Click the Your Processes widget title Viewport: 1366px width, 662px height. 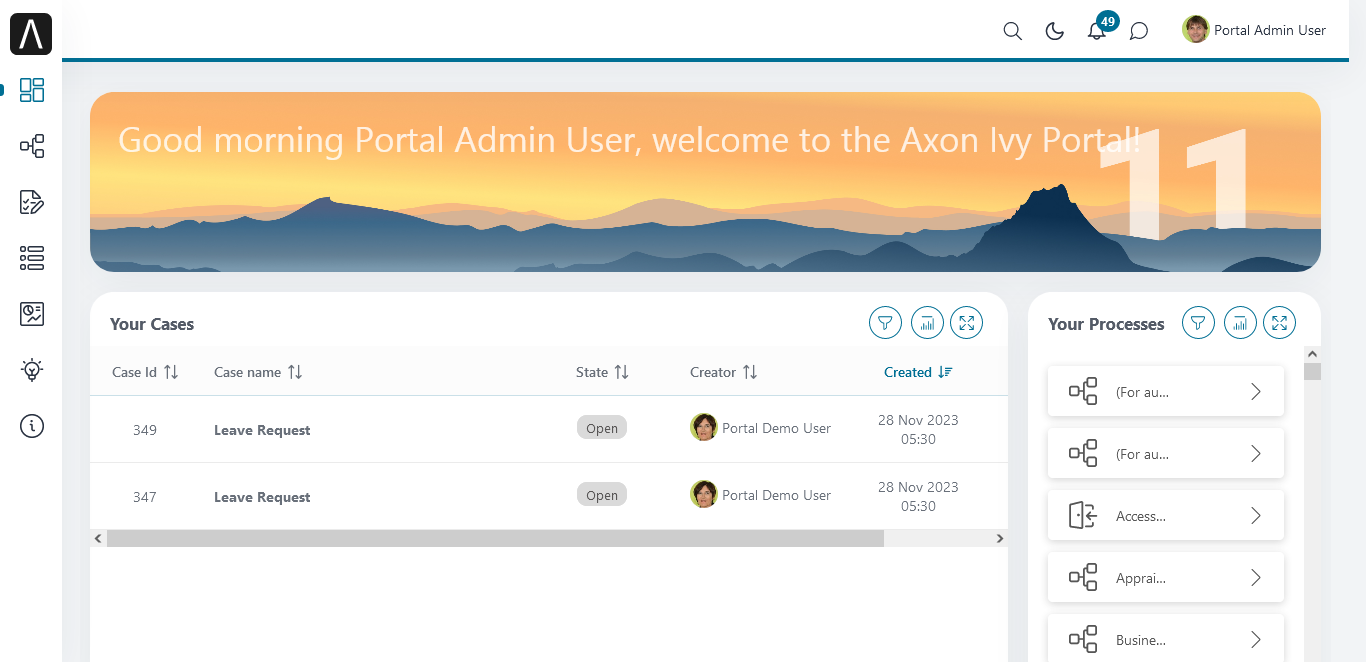[x=1106, y=324]
